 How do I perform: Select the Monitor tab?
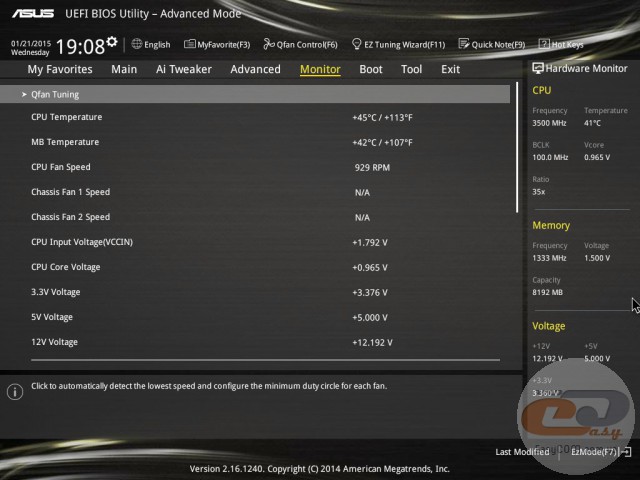click(320, 69)
